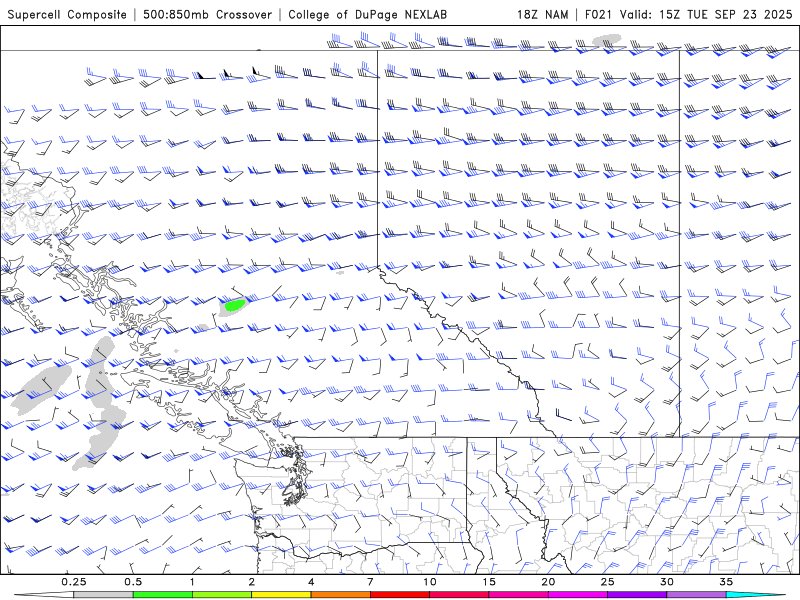This screenshot has width=800, height=600.
Task: Click the legend value 25
Action: tap(608, 582)
